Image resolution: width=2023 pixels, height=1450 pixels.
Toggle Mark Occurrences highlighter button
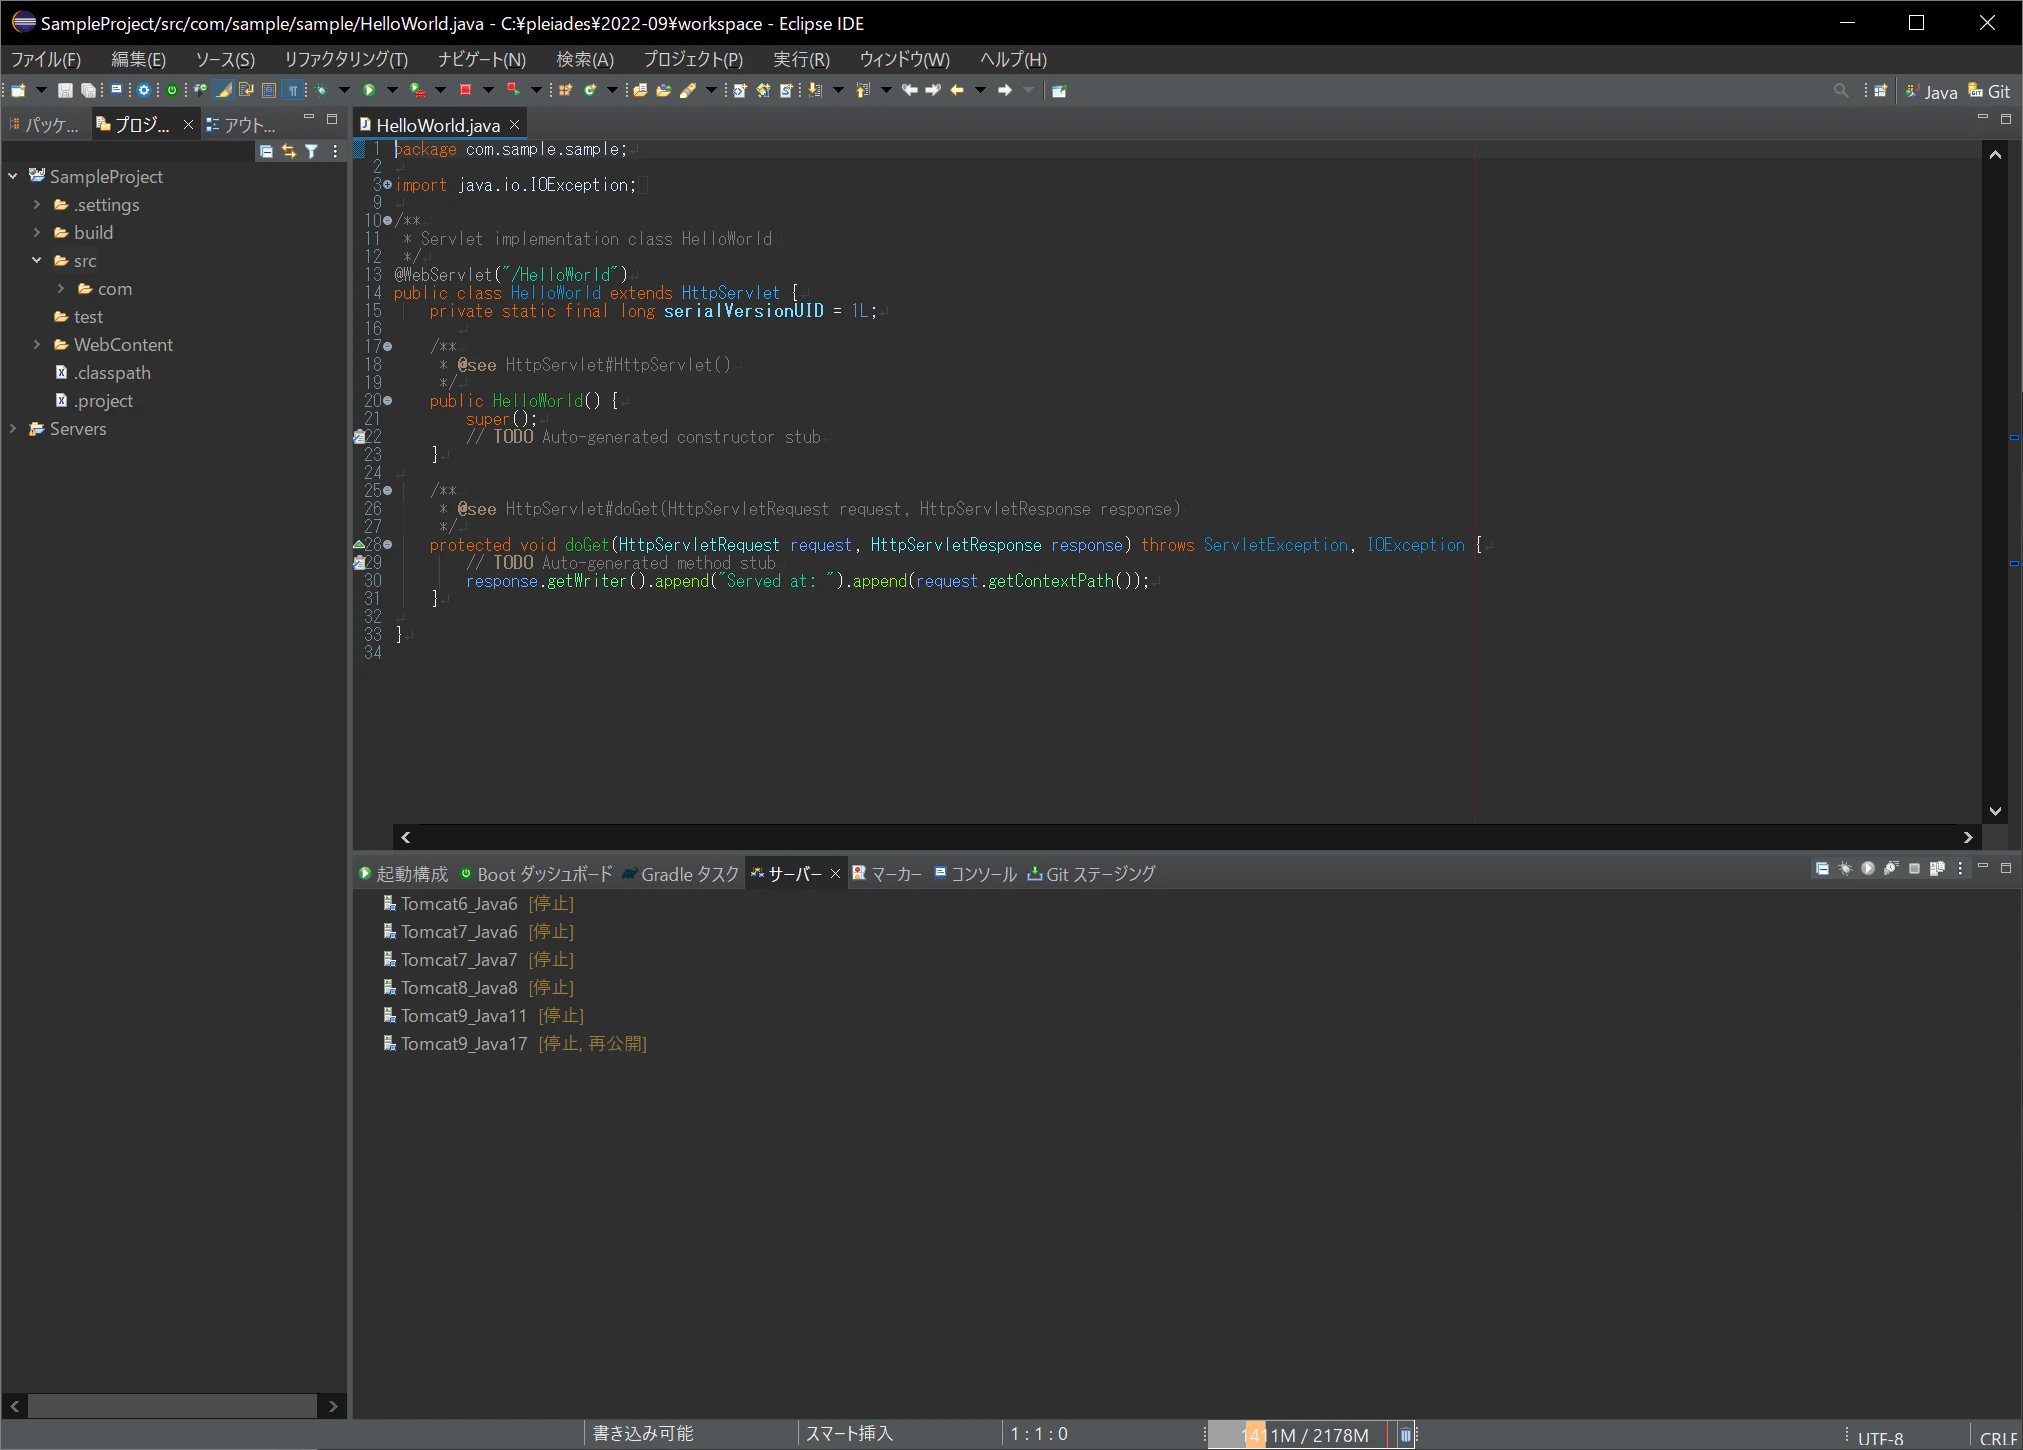224,91
